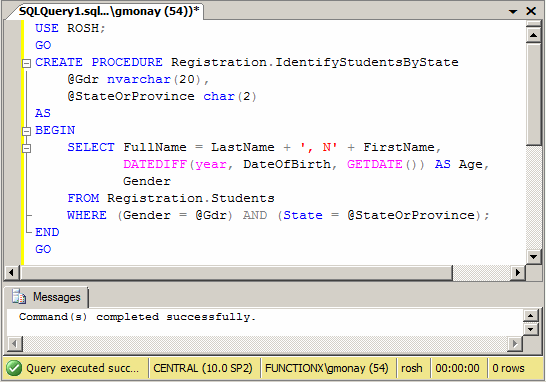
Task: Click Messages pane scroll down arrow
Action: click(530, 329)
